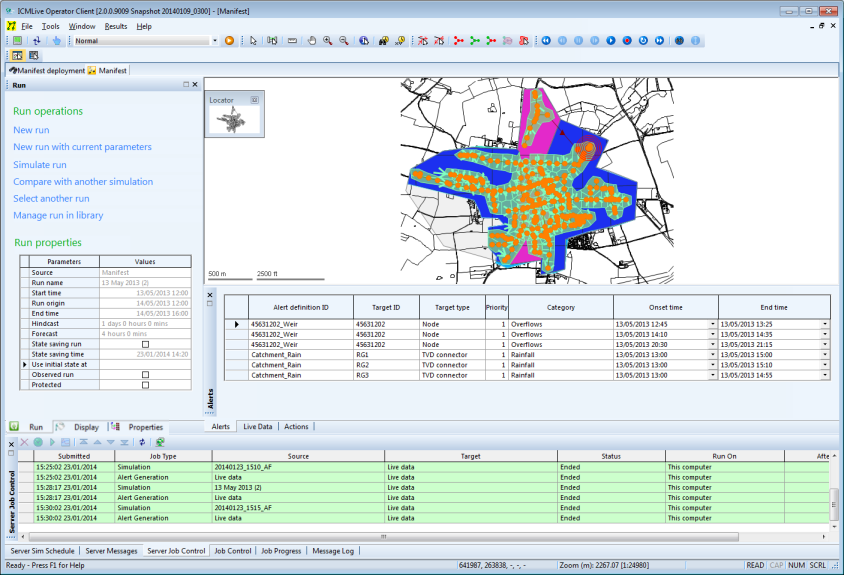Enable the State saving run checkbox
This screenshot has height=575, width=844.
point(145,344)
